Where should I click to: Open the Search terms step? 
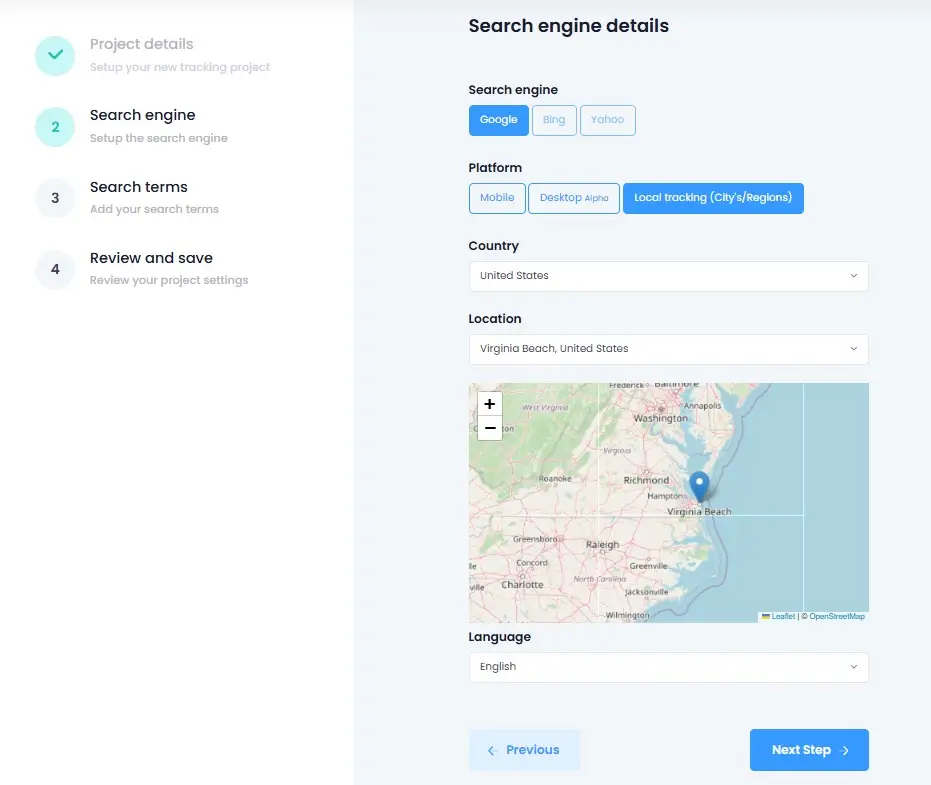coord(138,187)
